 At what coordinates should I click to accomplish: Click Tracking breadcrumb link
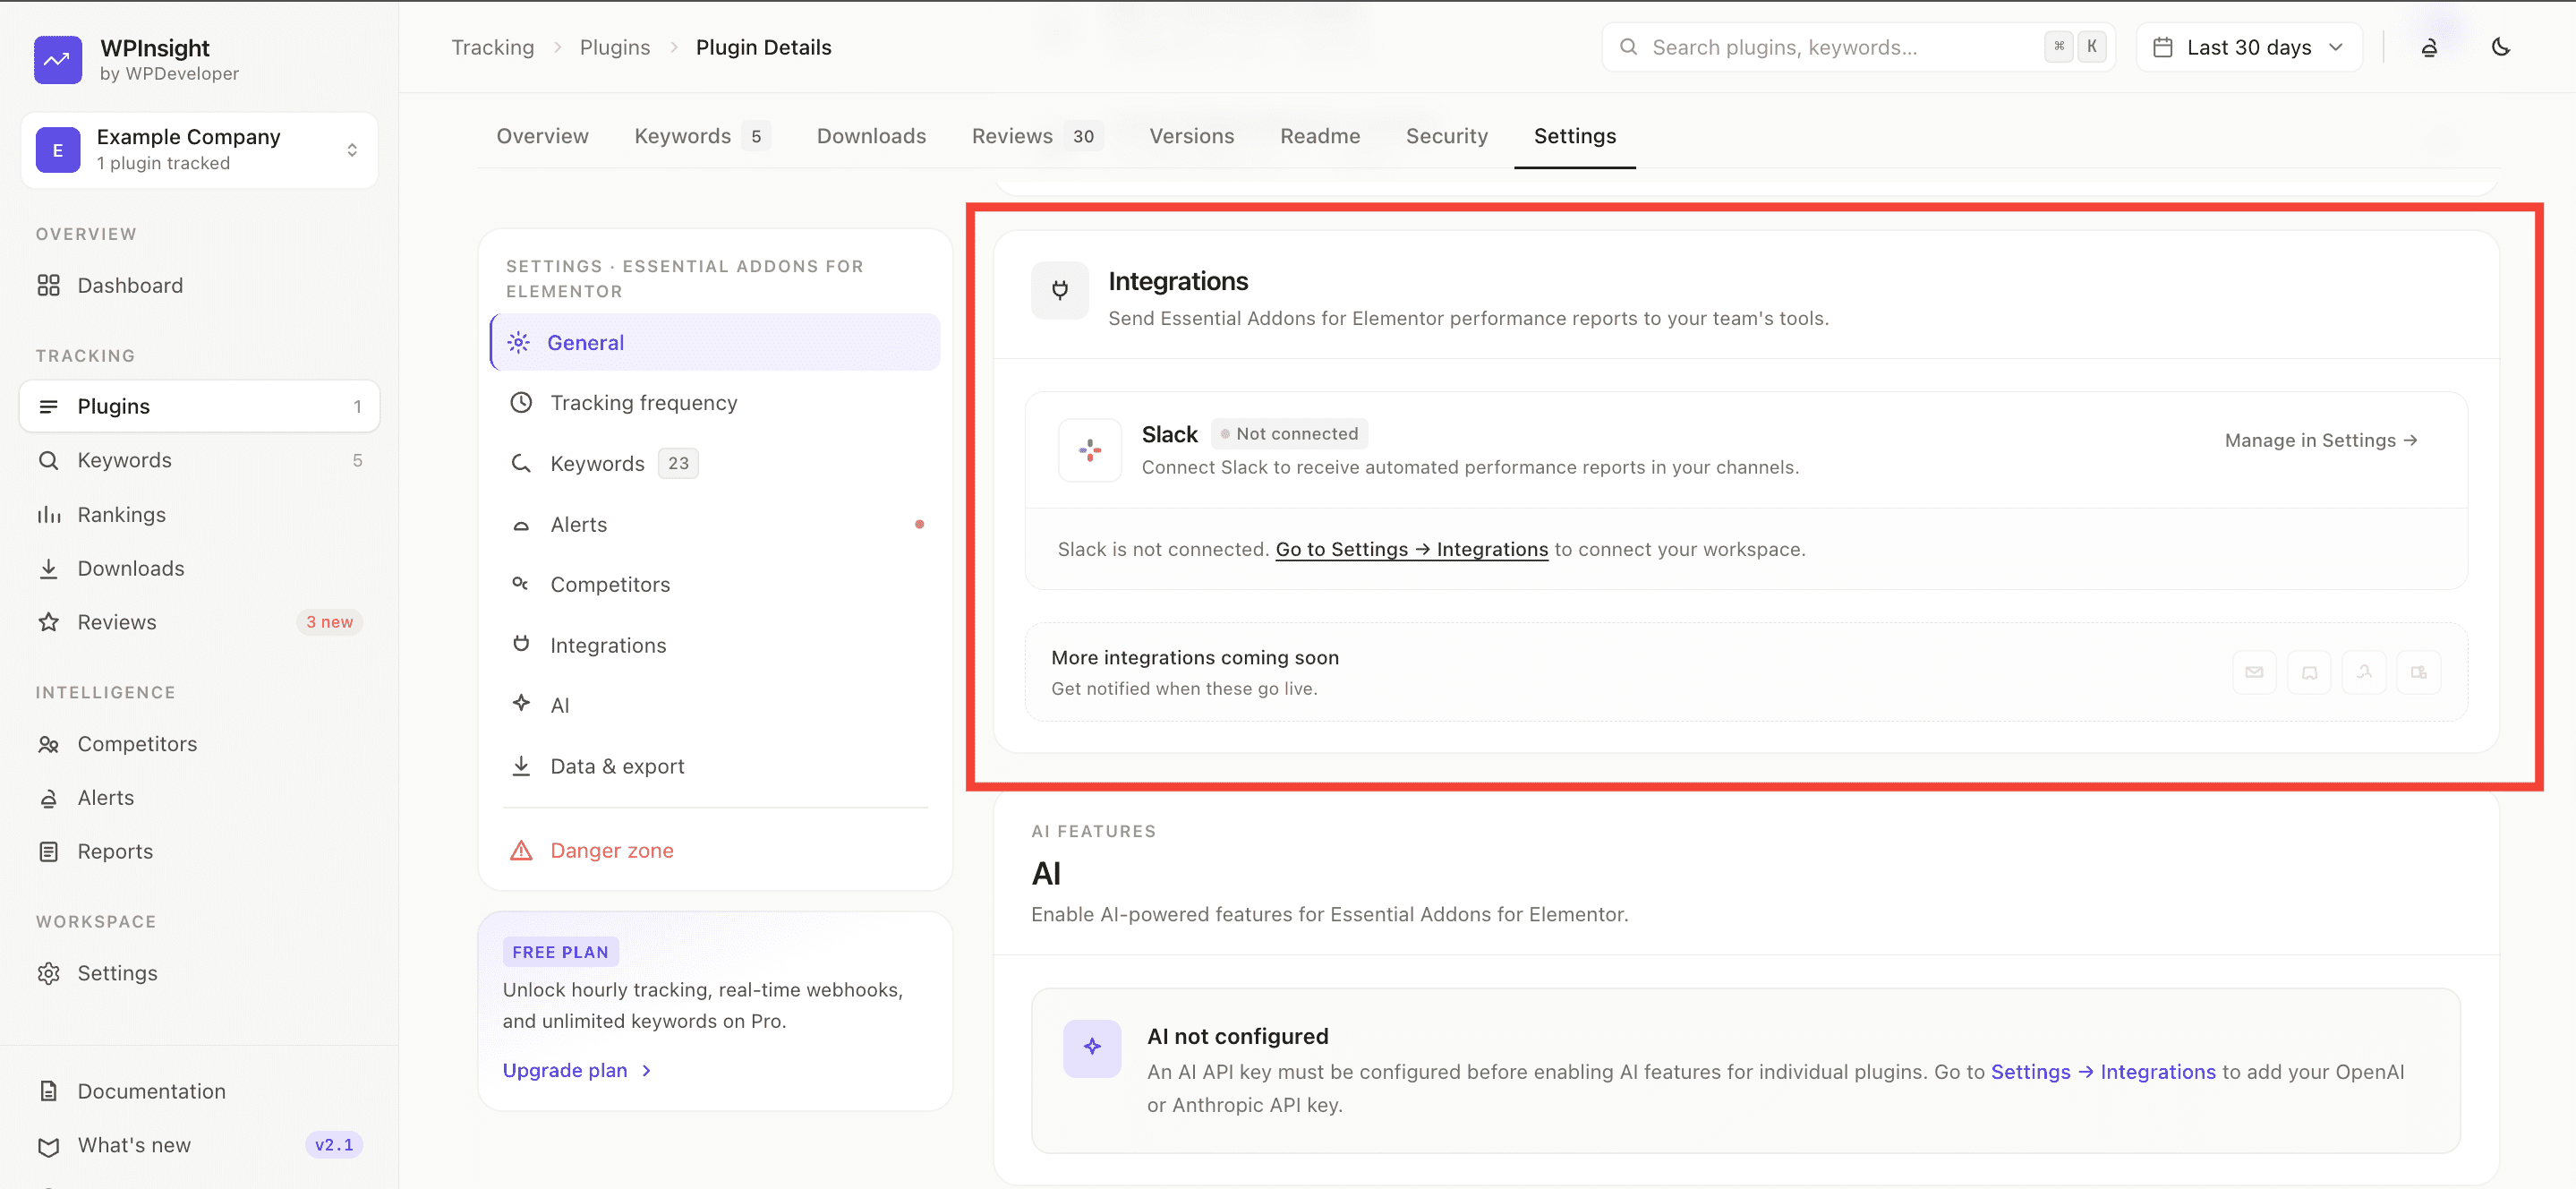coord(492,47)
